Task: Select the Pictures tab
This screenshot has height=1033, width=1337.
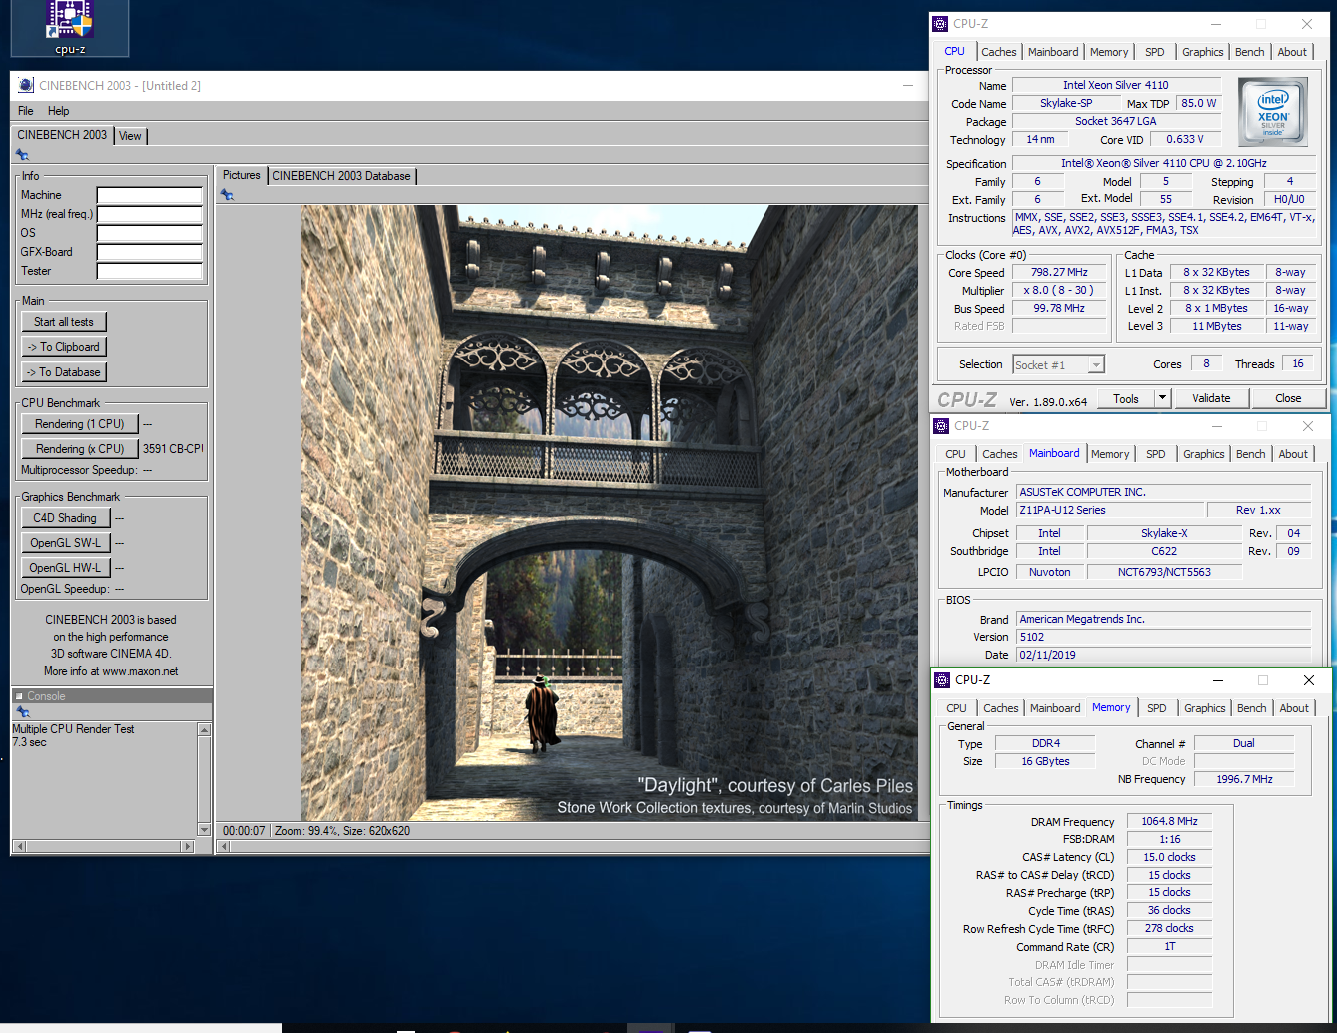Action: pos(241,175)
